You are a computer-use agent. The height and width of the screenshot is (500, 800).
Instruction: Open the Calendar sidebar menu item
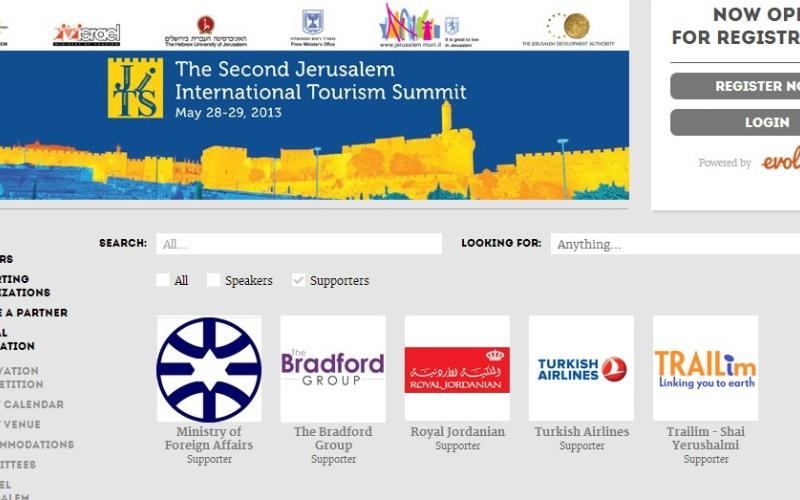pyautogui.click(x=33, y=405)
